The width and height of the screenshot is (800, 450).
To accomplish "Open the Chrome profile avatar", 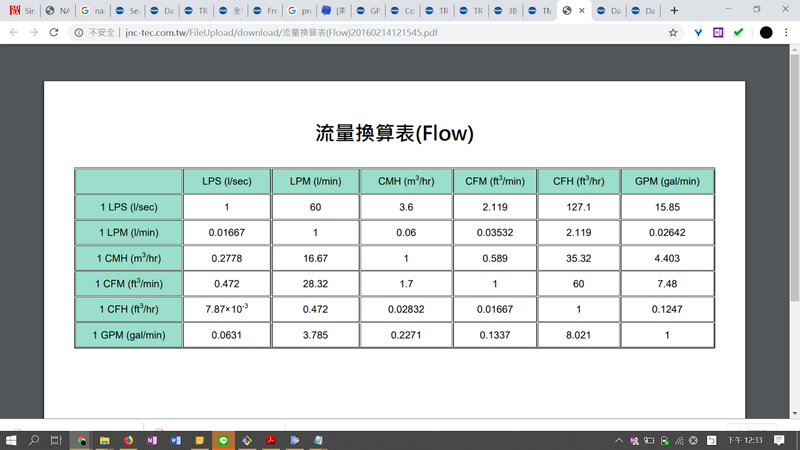I will coord(766,33).
